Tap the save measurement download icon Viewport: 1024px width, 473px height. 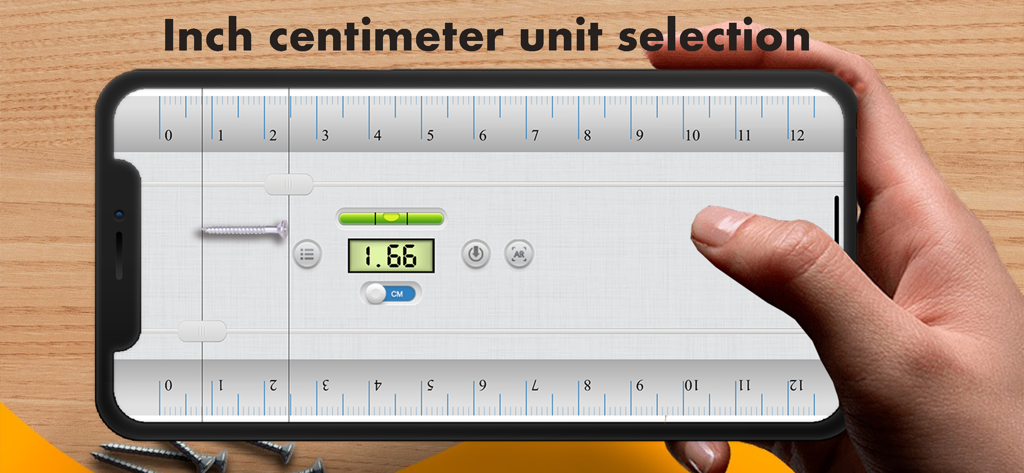tap(476, 253)
